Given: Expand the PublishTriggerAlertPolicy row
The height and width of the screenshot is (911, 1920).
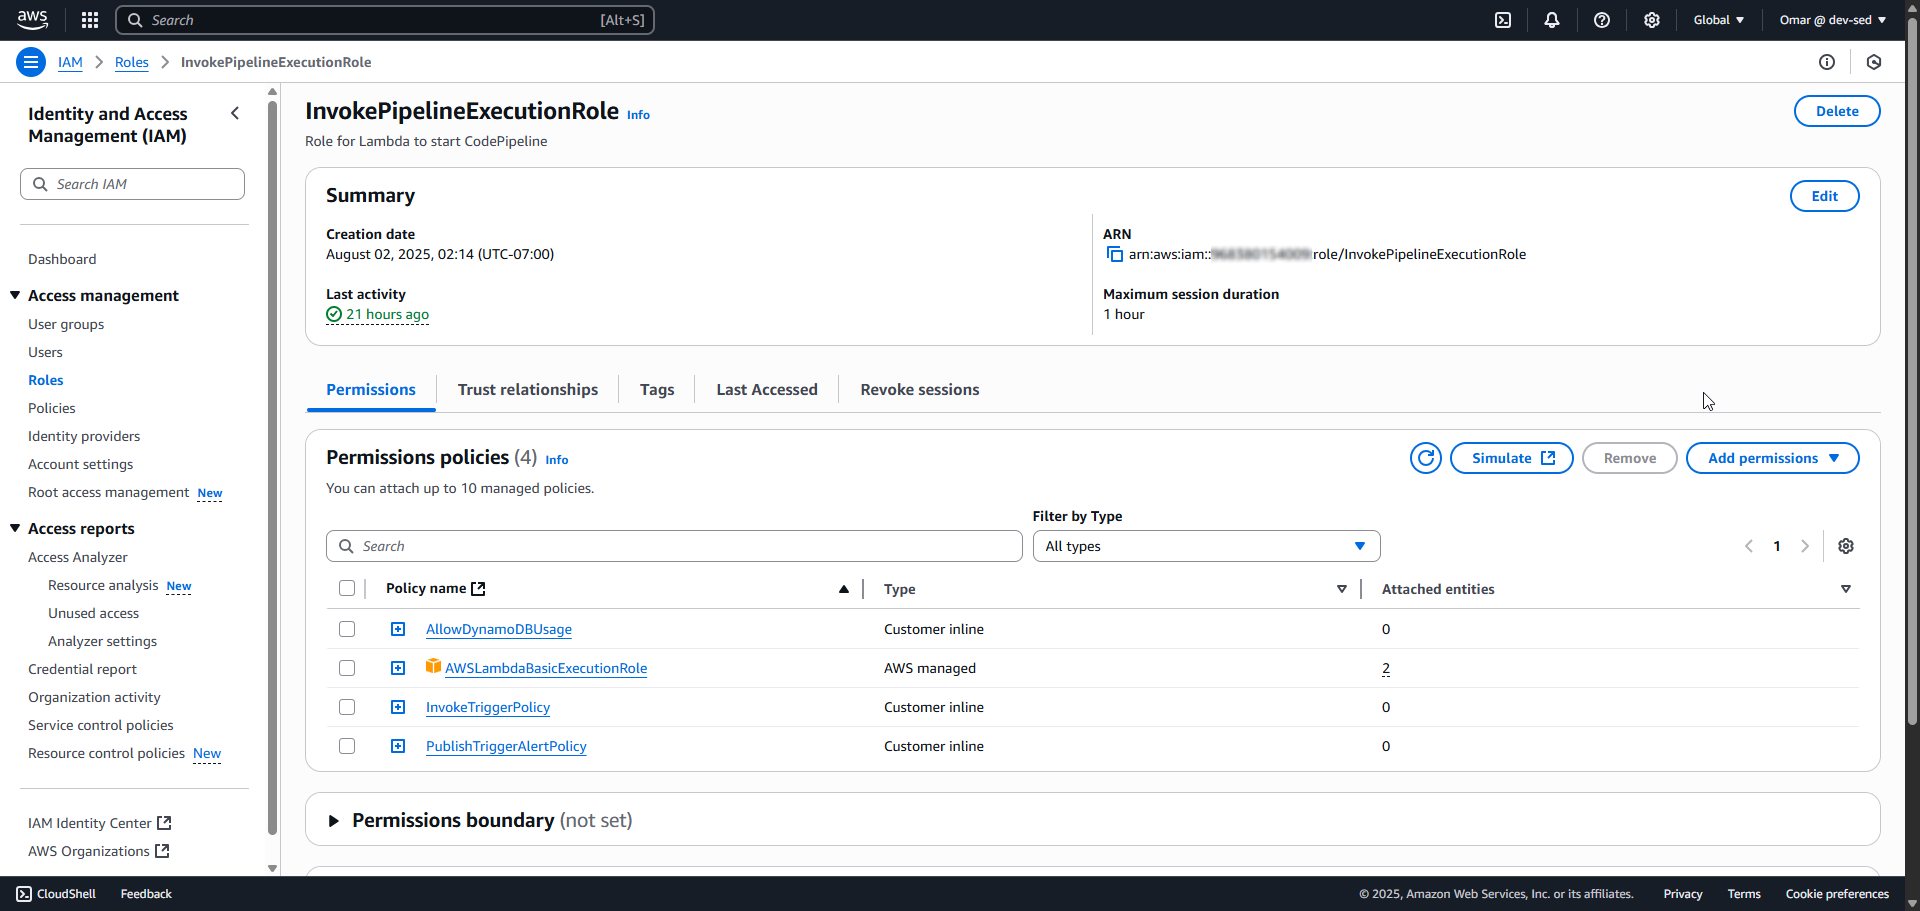Looking at the screenshot, I should click(398, 746).
